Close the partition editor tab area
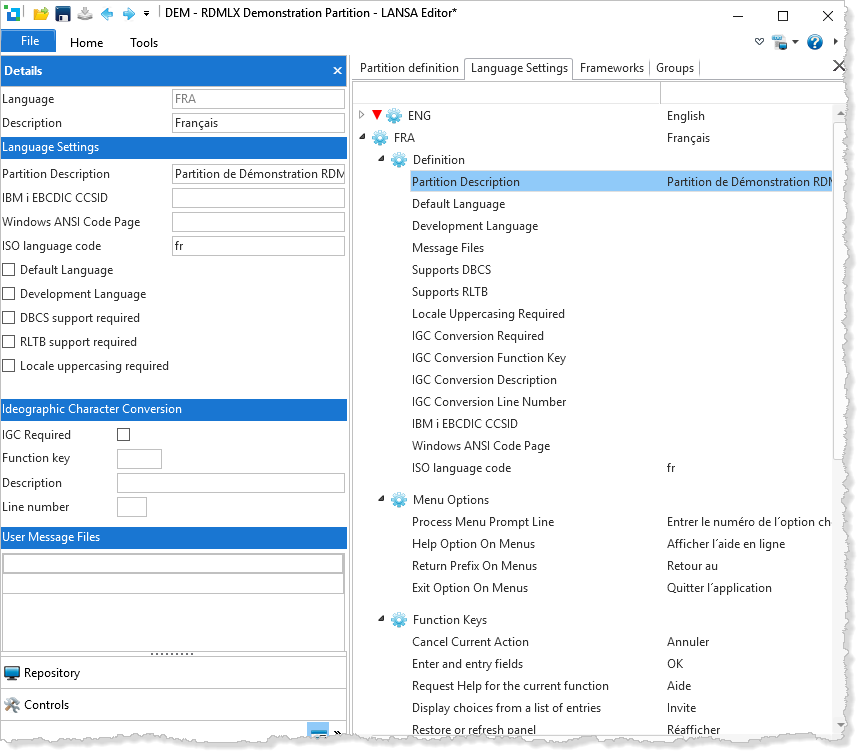 [839, 66]
